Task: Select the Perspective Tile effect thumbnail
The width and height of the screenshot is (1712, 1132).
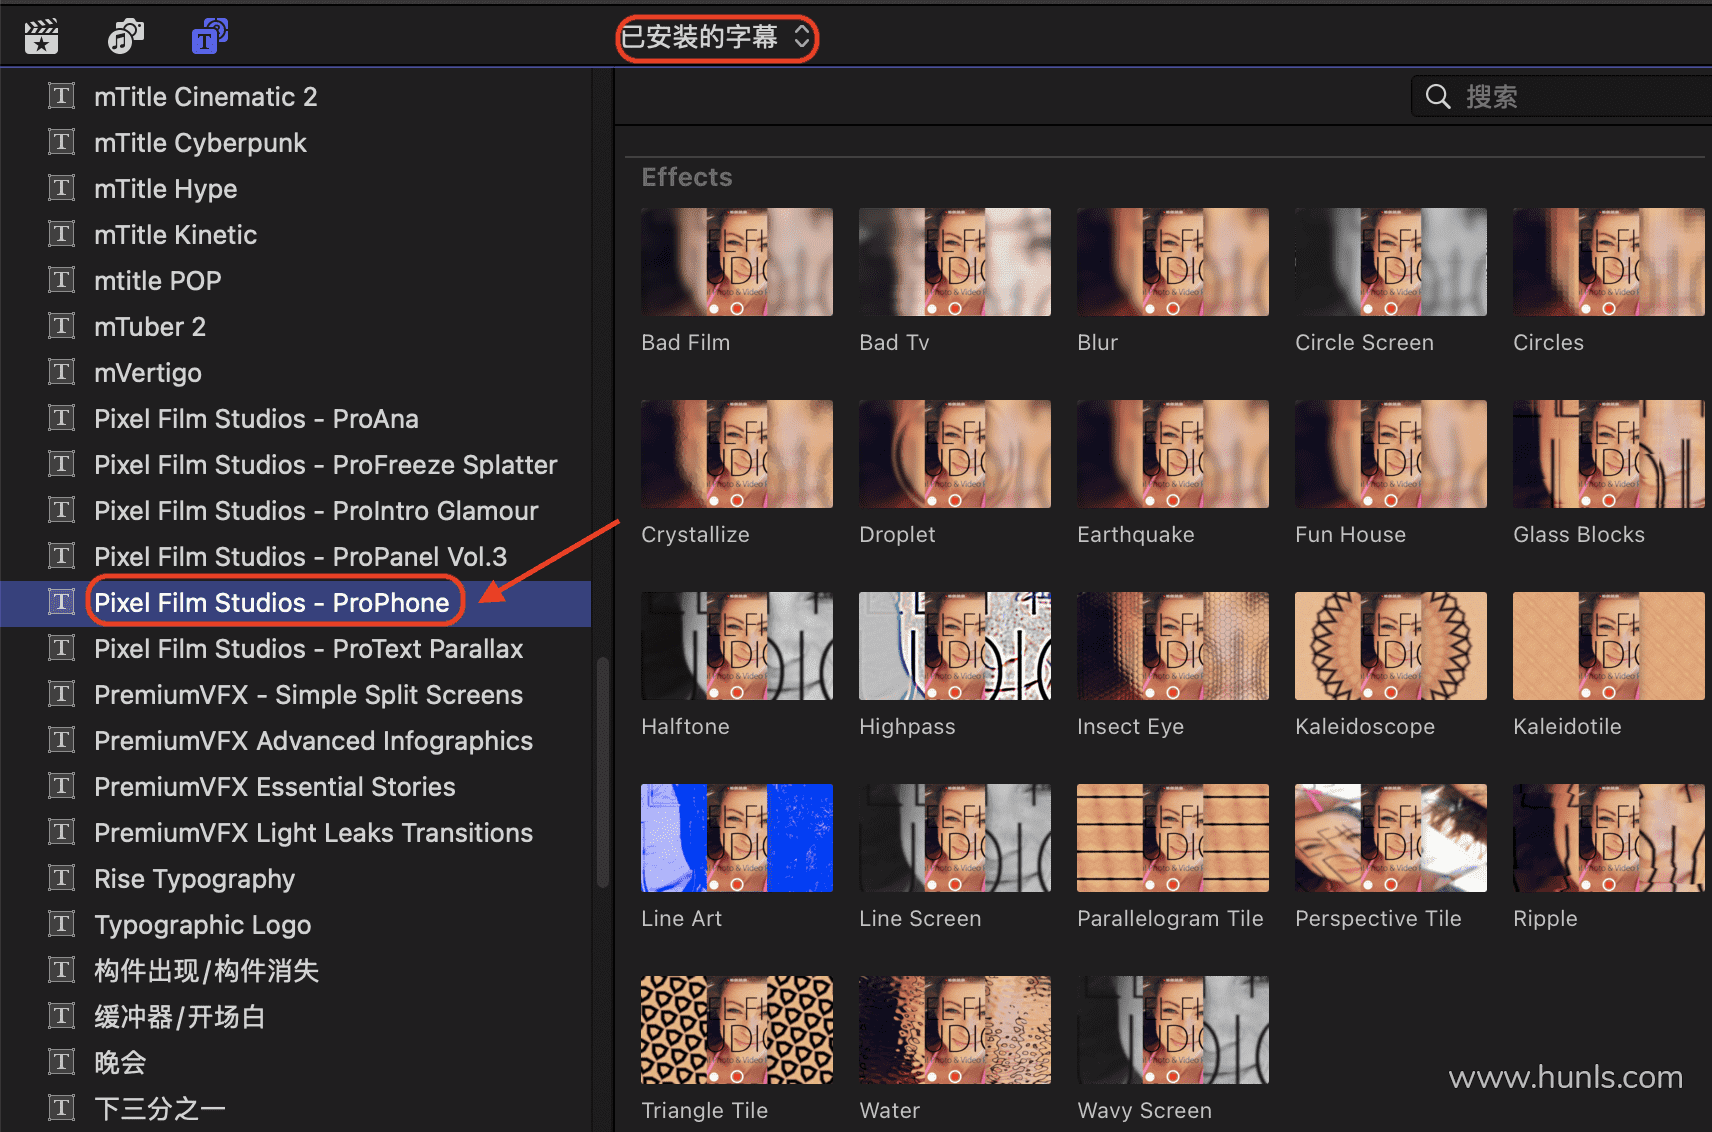Action: [1391, 838]
